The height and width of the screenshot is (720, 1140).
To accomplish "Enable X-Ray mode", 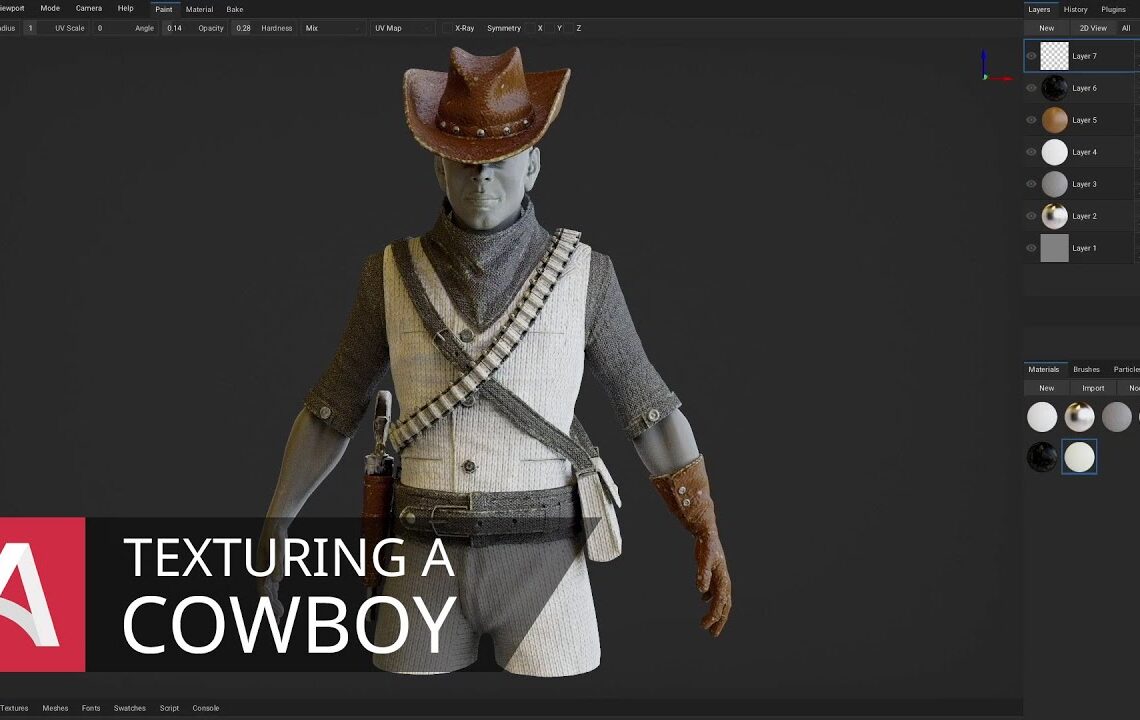I will [x=462, y=28].
